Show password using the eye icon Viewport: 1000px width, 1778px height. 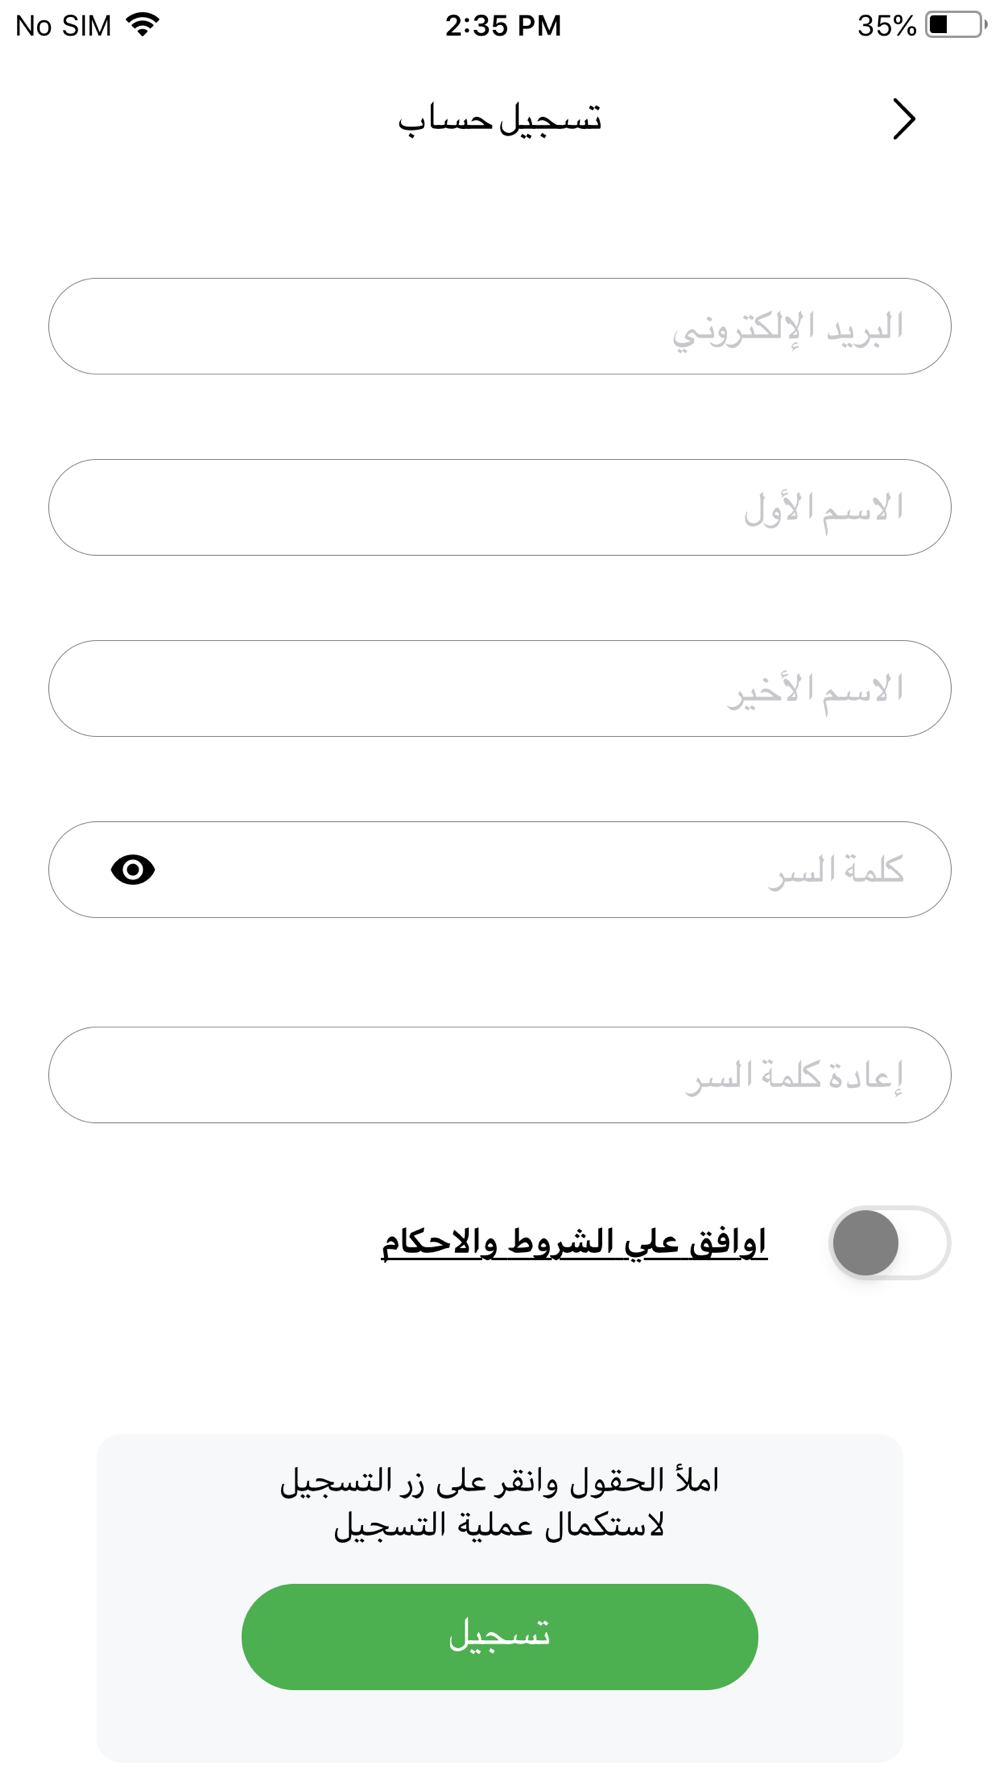coord(133,870)
